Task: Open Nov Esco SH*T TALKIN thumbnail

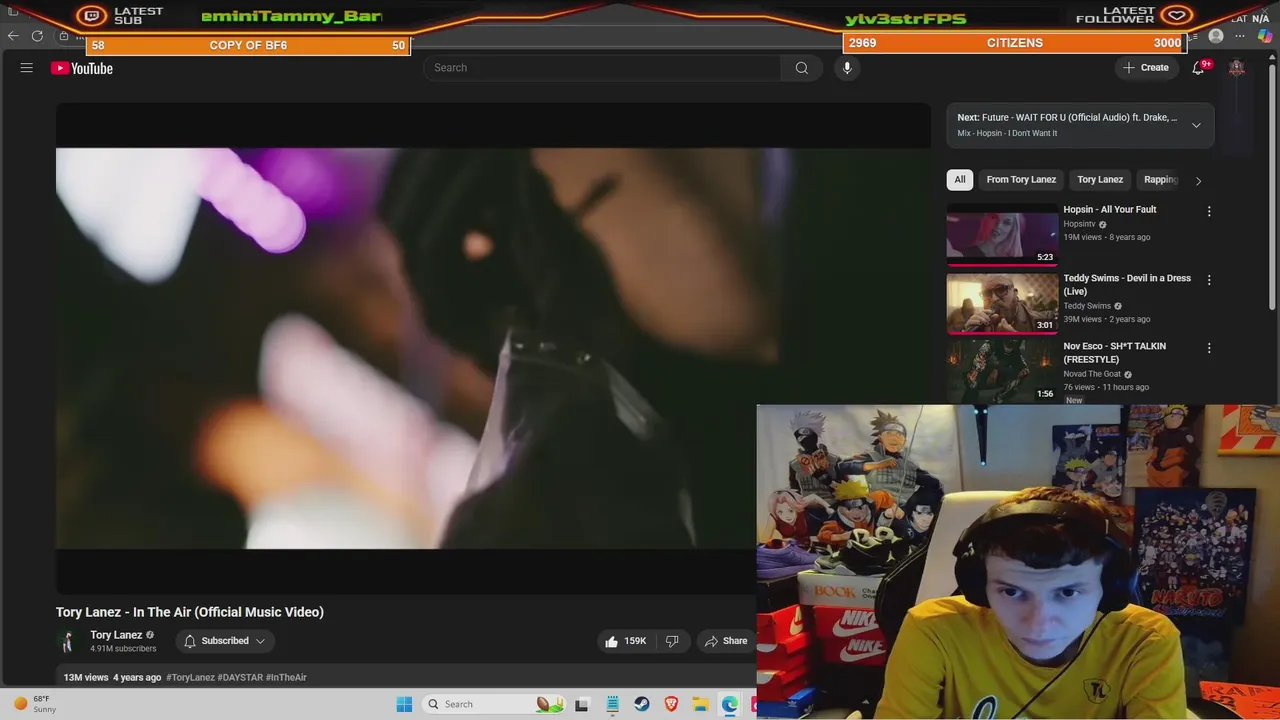Action: [1002, 371]
